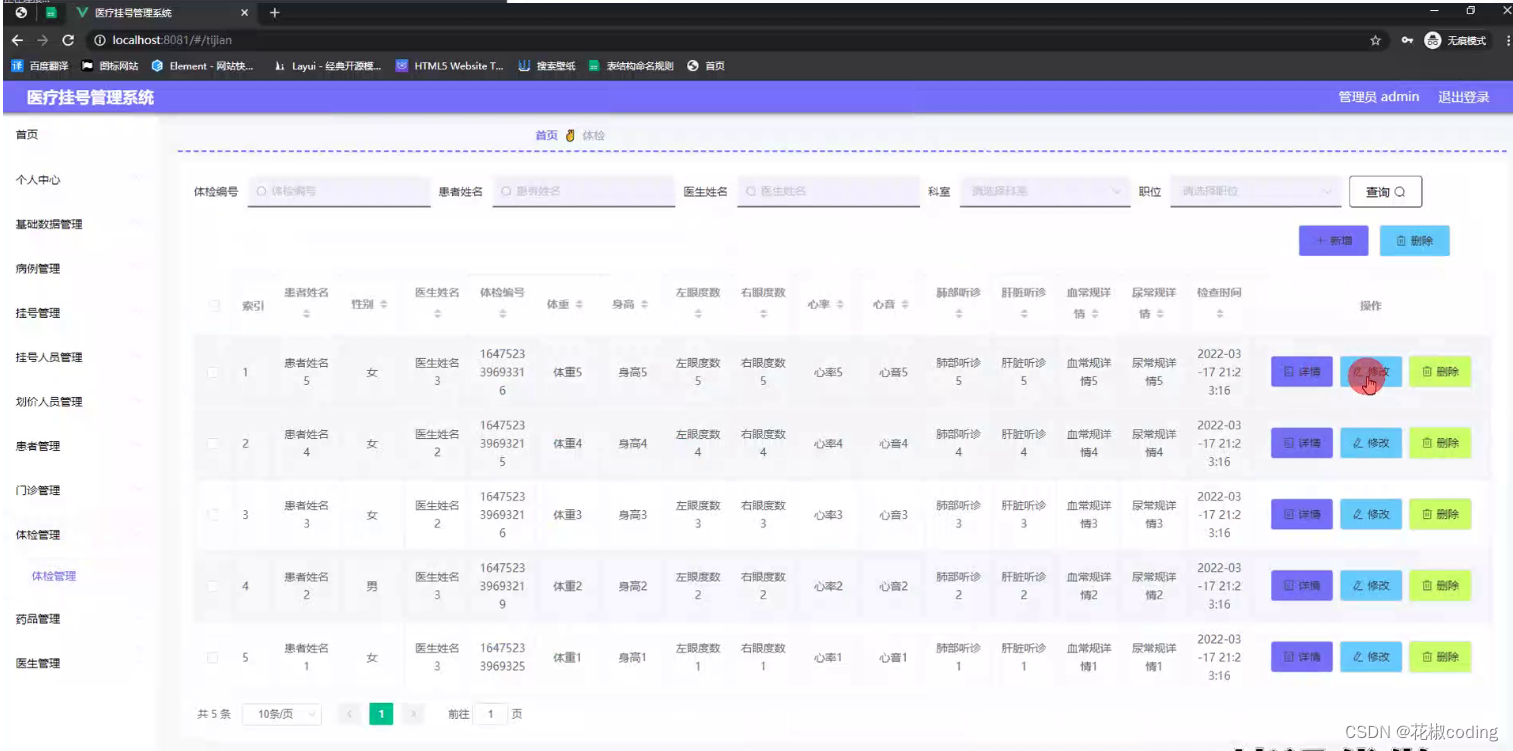Check the row for 患者姓名5
1513x751 pixels.
(213, 372)
